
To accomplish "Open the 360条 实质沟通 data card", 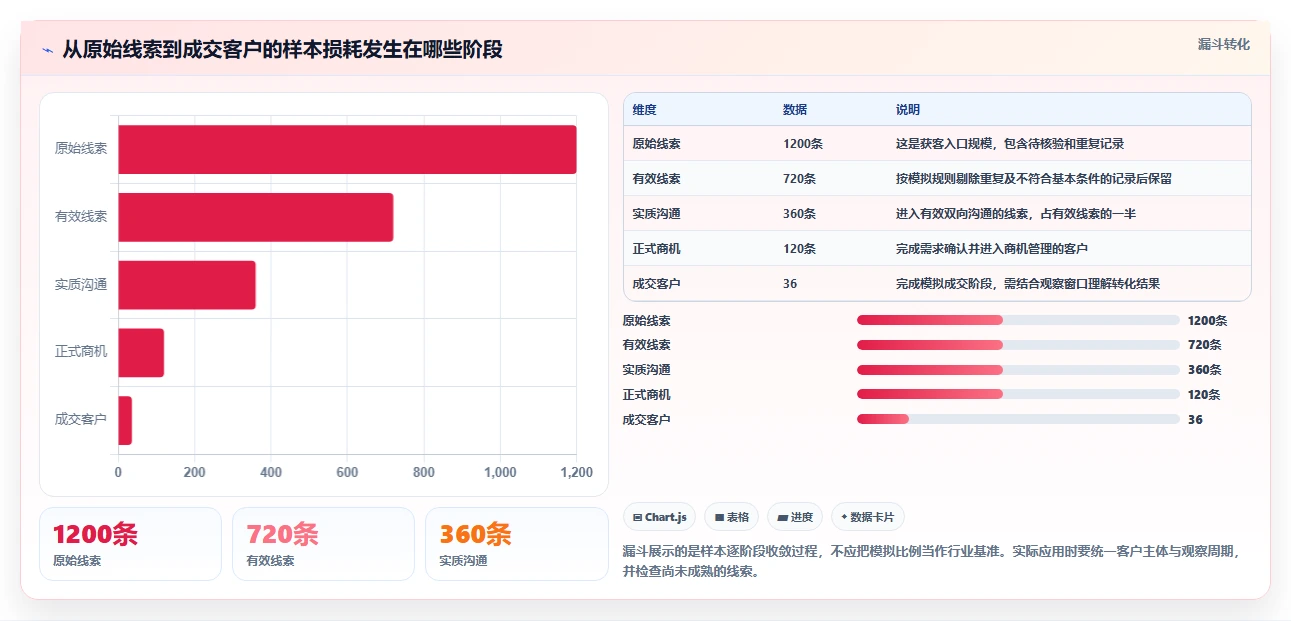I will [517, 544].
